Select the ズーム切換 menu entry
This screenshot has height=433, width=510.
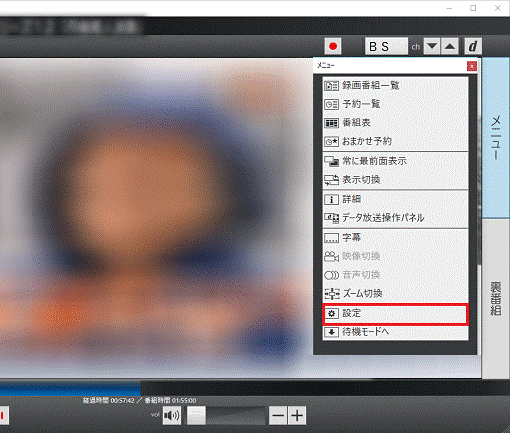(395, 294)
